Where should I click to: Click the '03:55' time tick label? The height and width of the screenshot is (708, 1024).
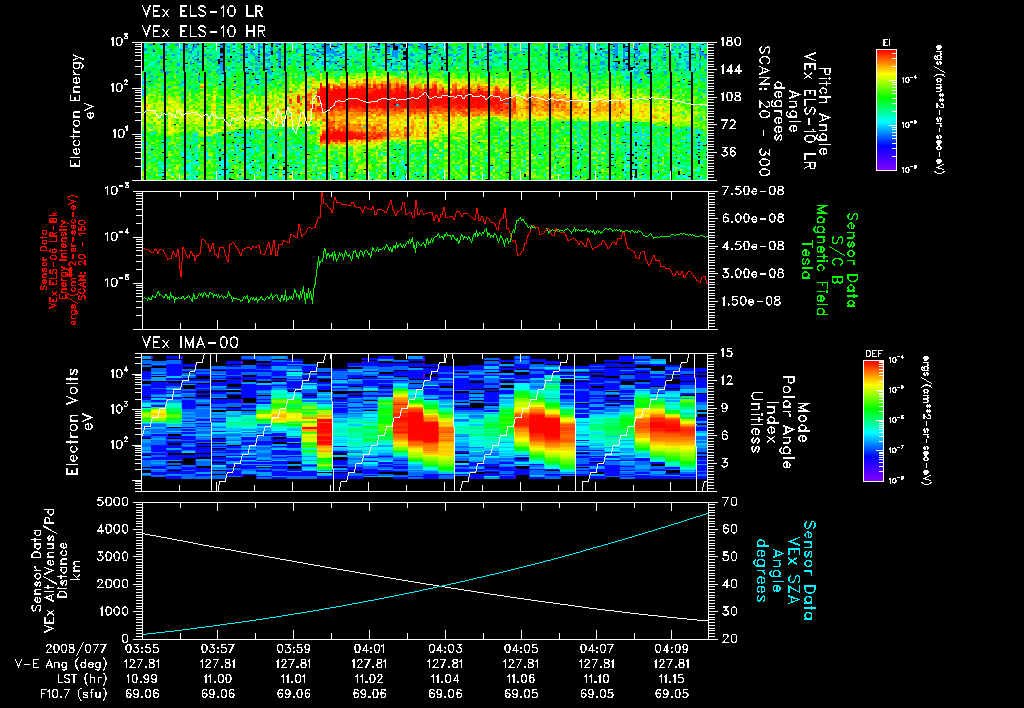[142, 649]
